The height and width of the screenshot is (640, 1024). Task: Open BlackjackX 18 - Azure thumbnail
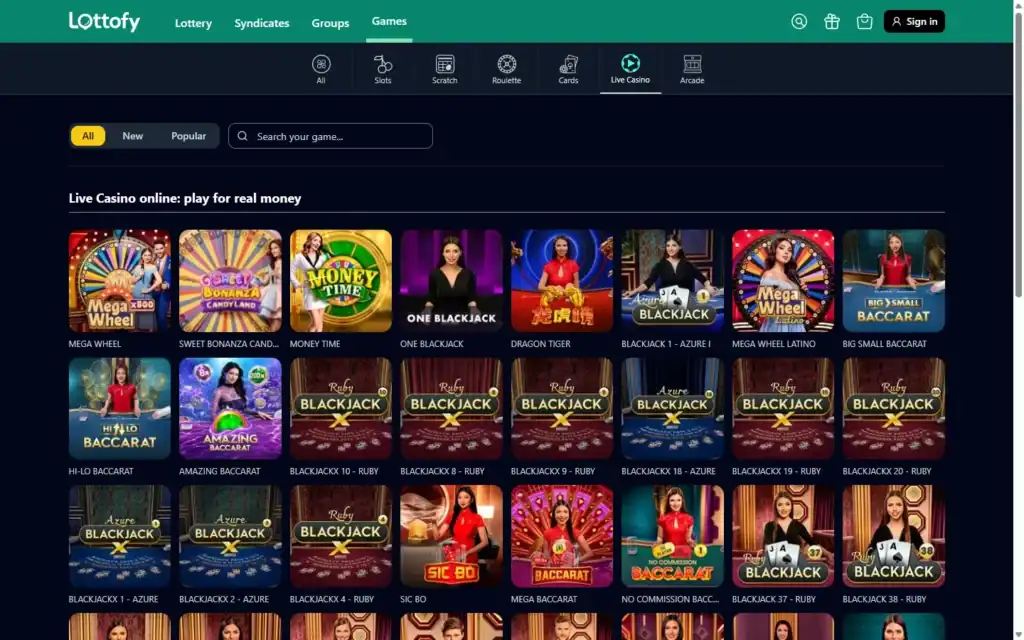673,409
